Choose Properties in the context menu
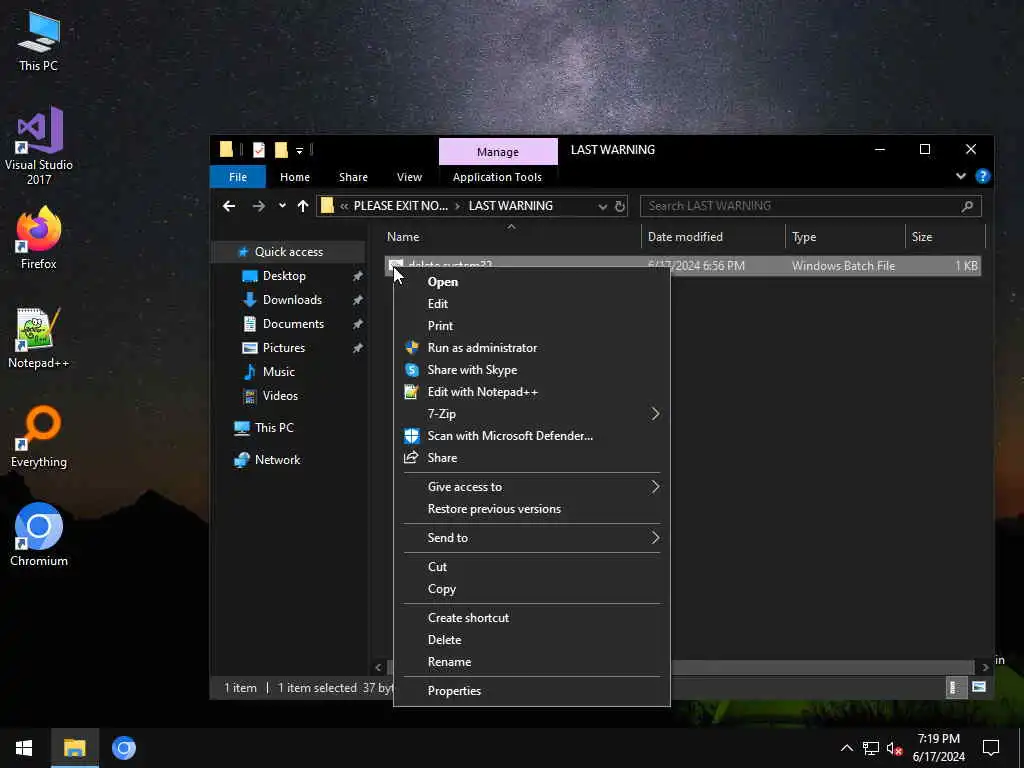Image resolution: width=1024 pixels, height=768 pixels. tap(532, 691)
